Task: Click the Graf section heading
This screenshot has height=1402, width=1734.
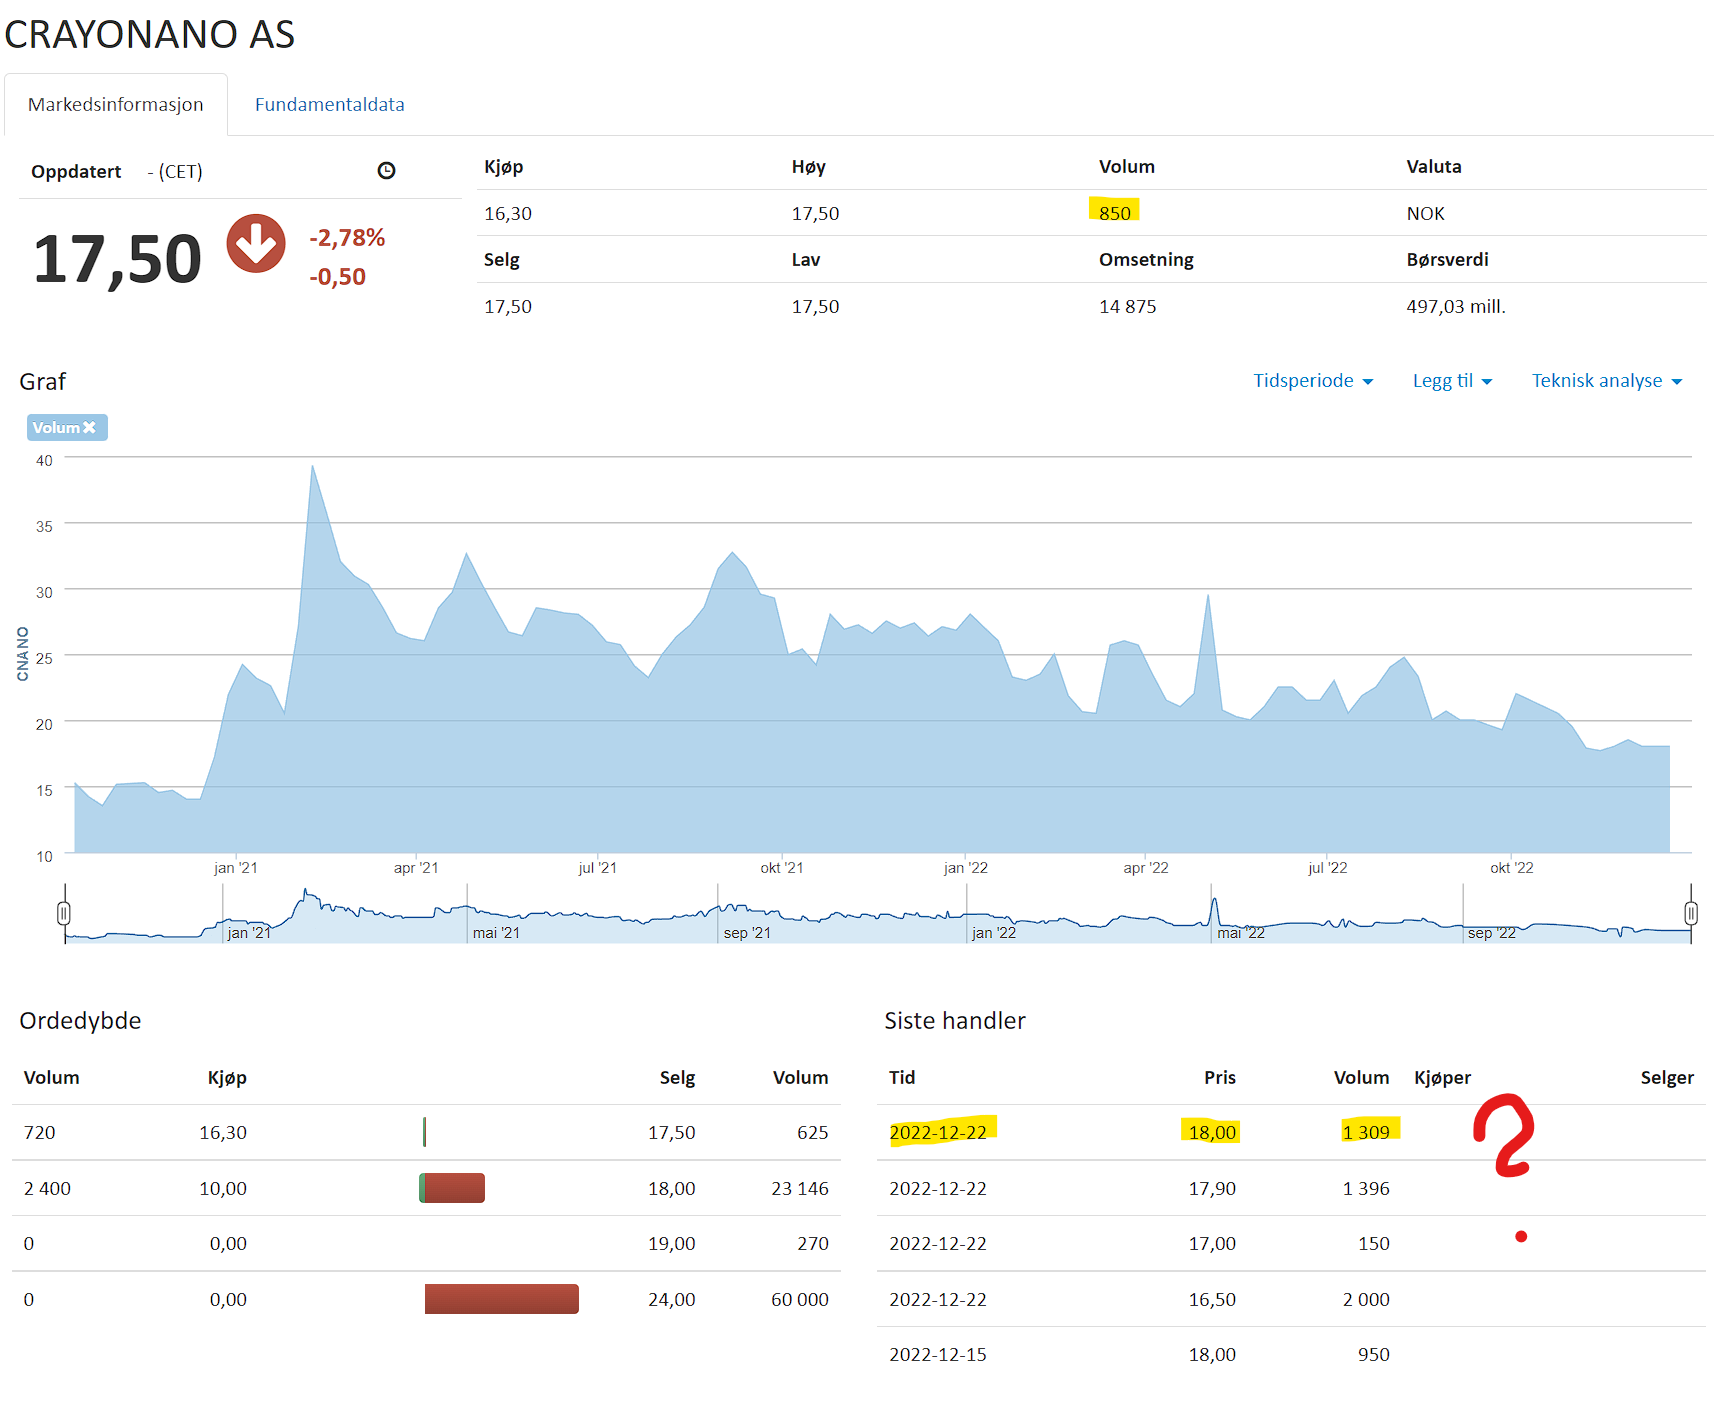Action: (x=43, y=382)
